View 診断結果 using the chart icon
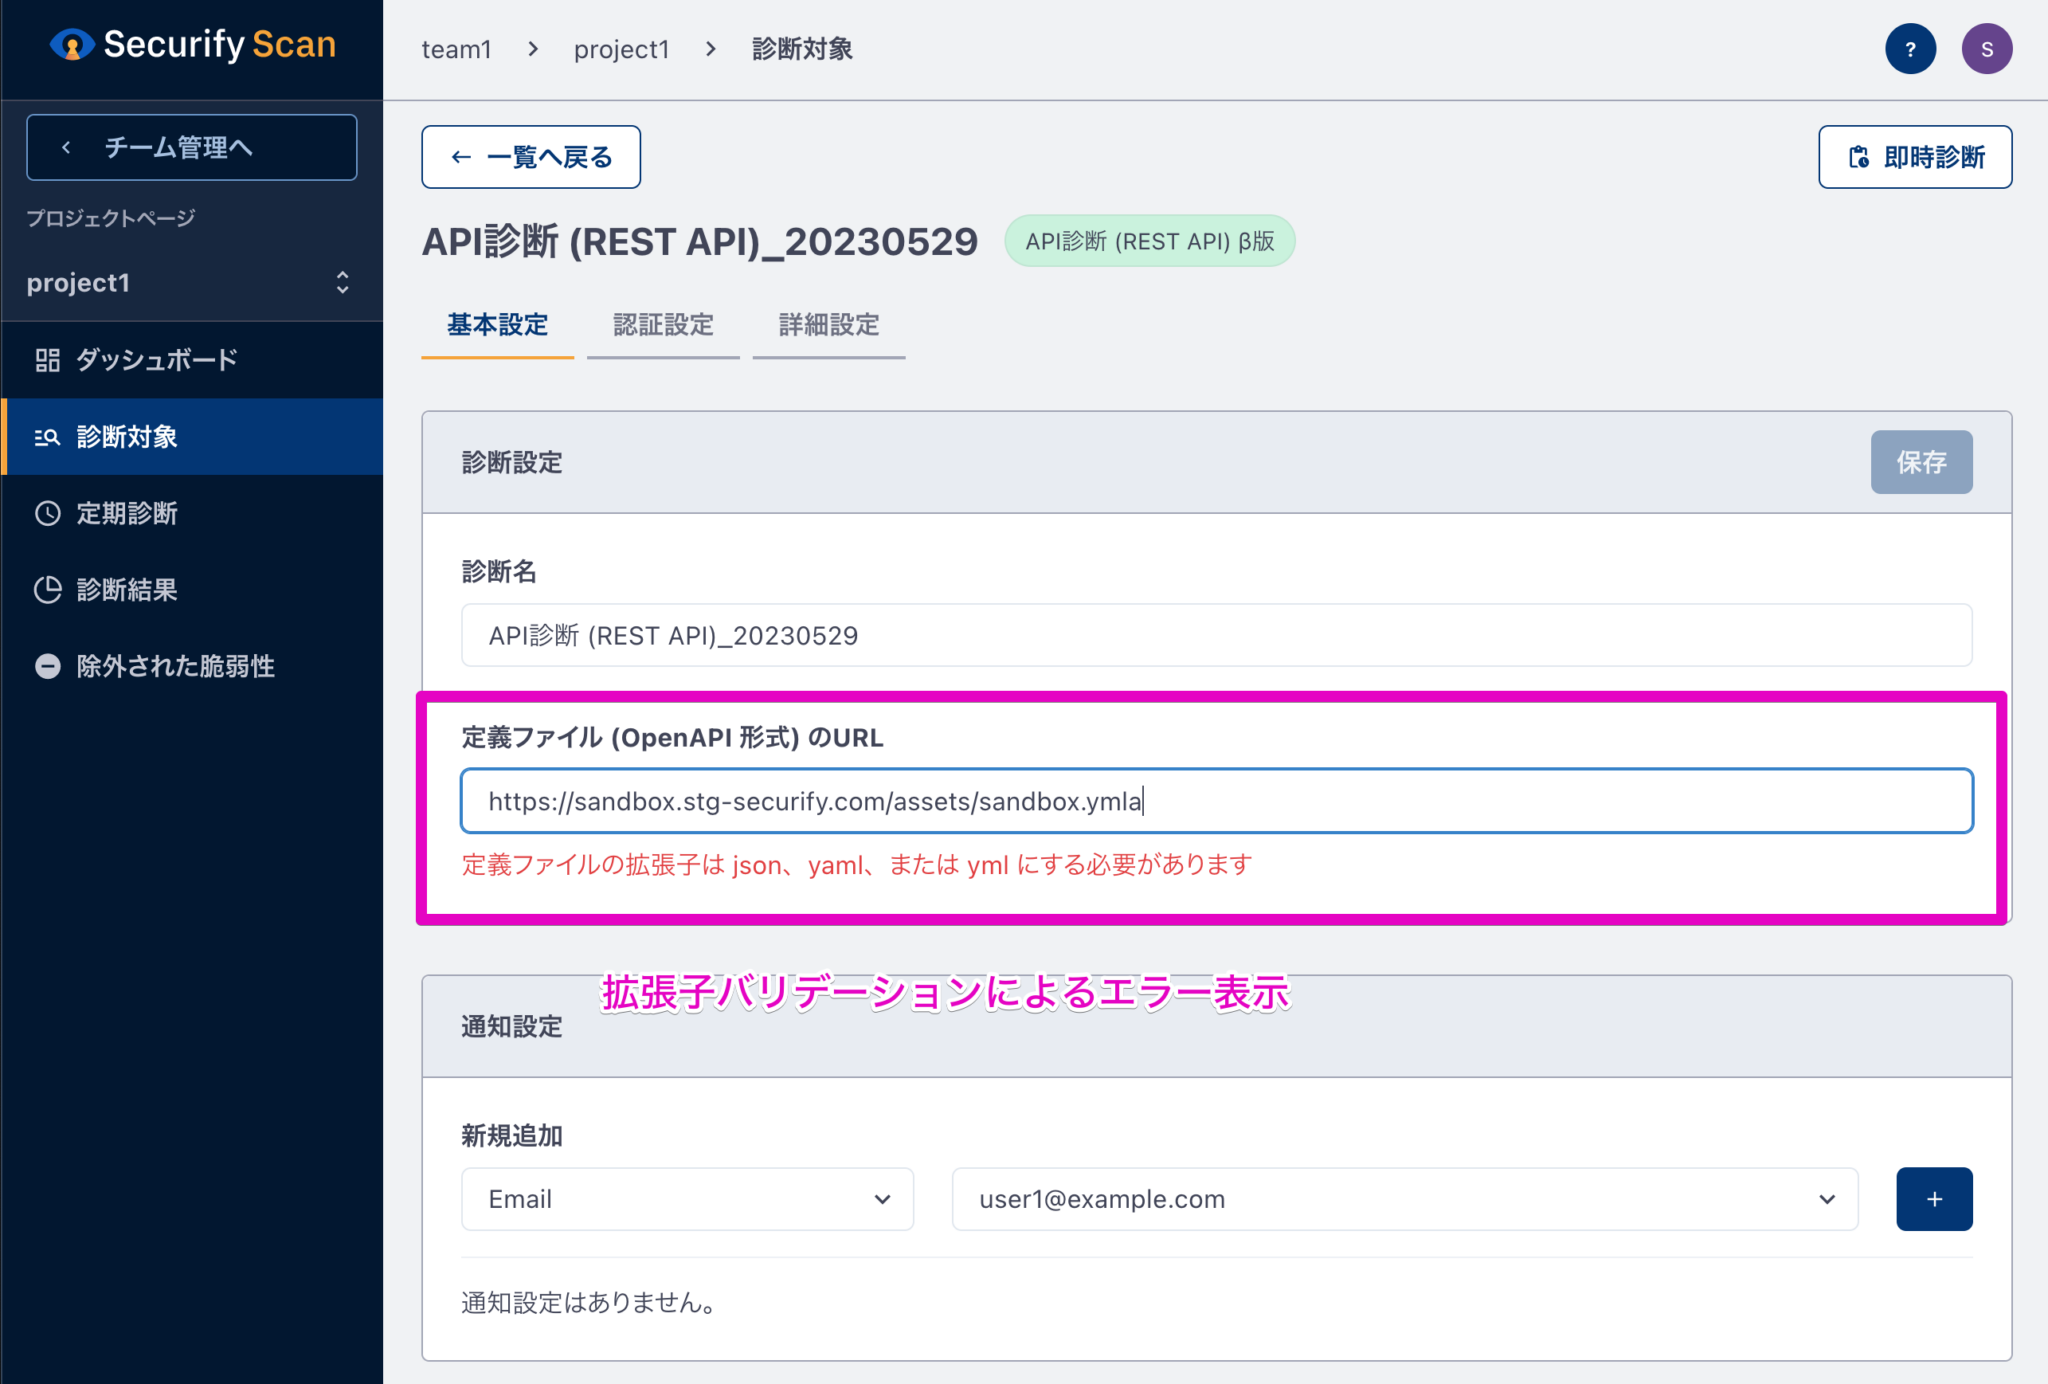Image resolution: width=2048 pixels, height=1384 pixels. click(47, 590)
